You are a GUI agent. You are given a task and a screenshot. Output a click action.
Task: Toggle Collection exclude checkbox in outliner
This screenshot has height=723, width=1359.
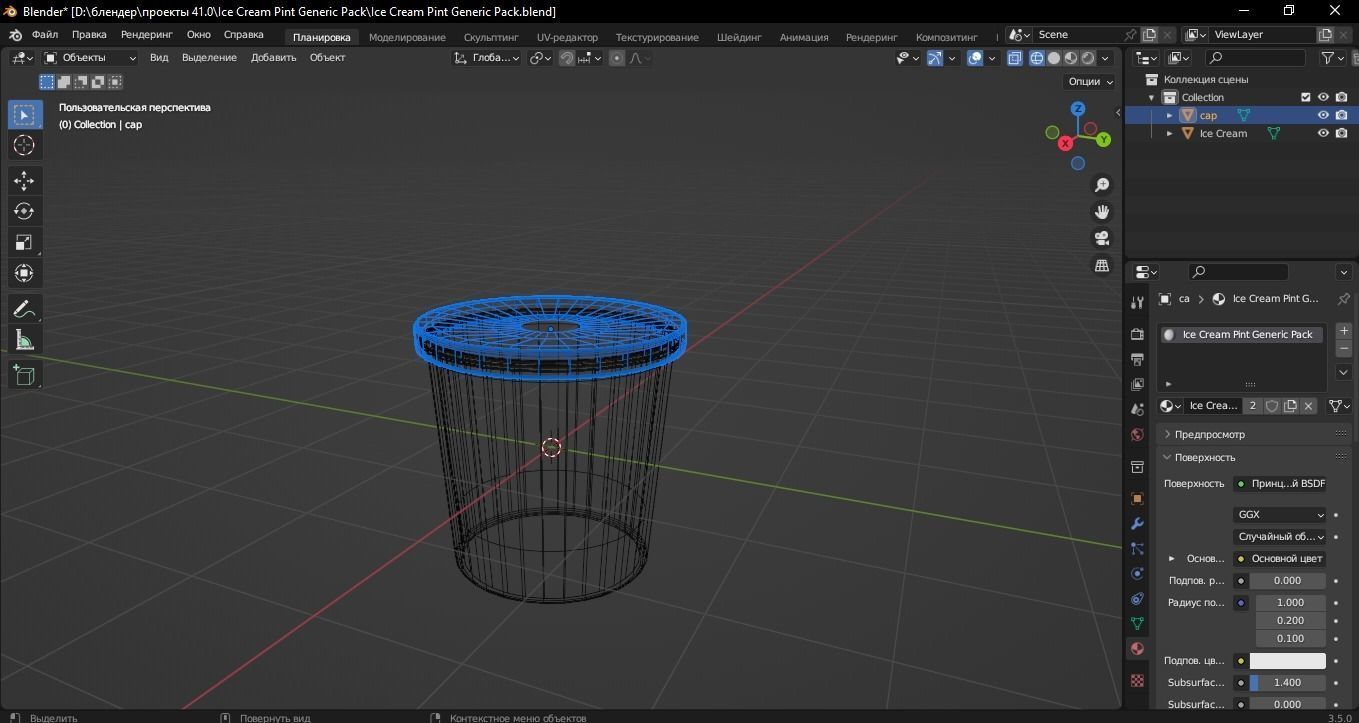click(x=1305, y=97)
